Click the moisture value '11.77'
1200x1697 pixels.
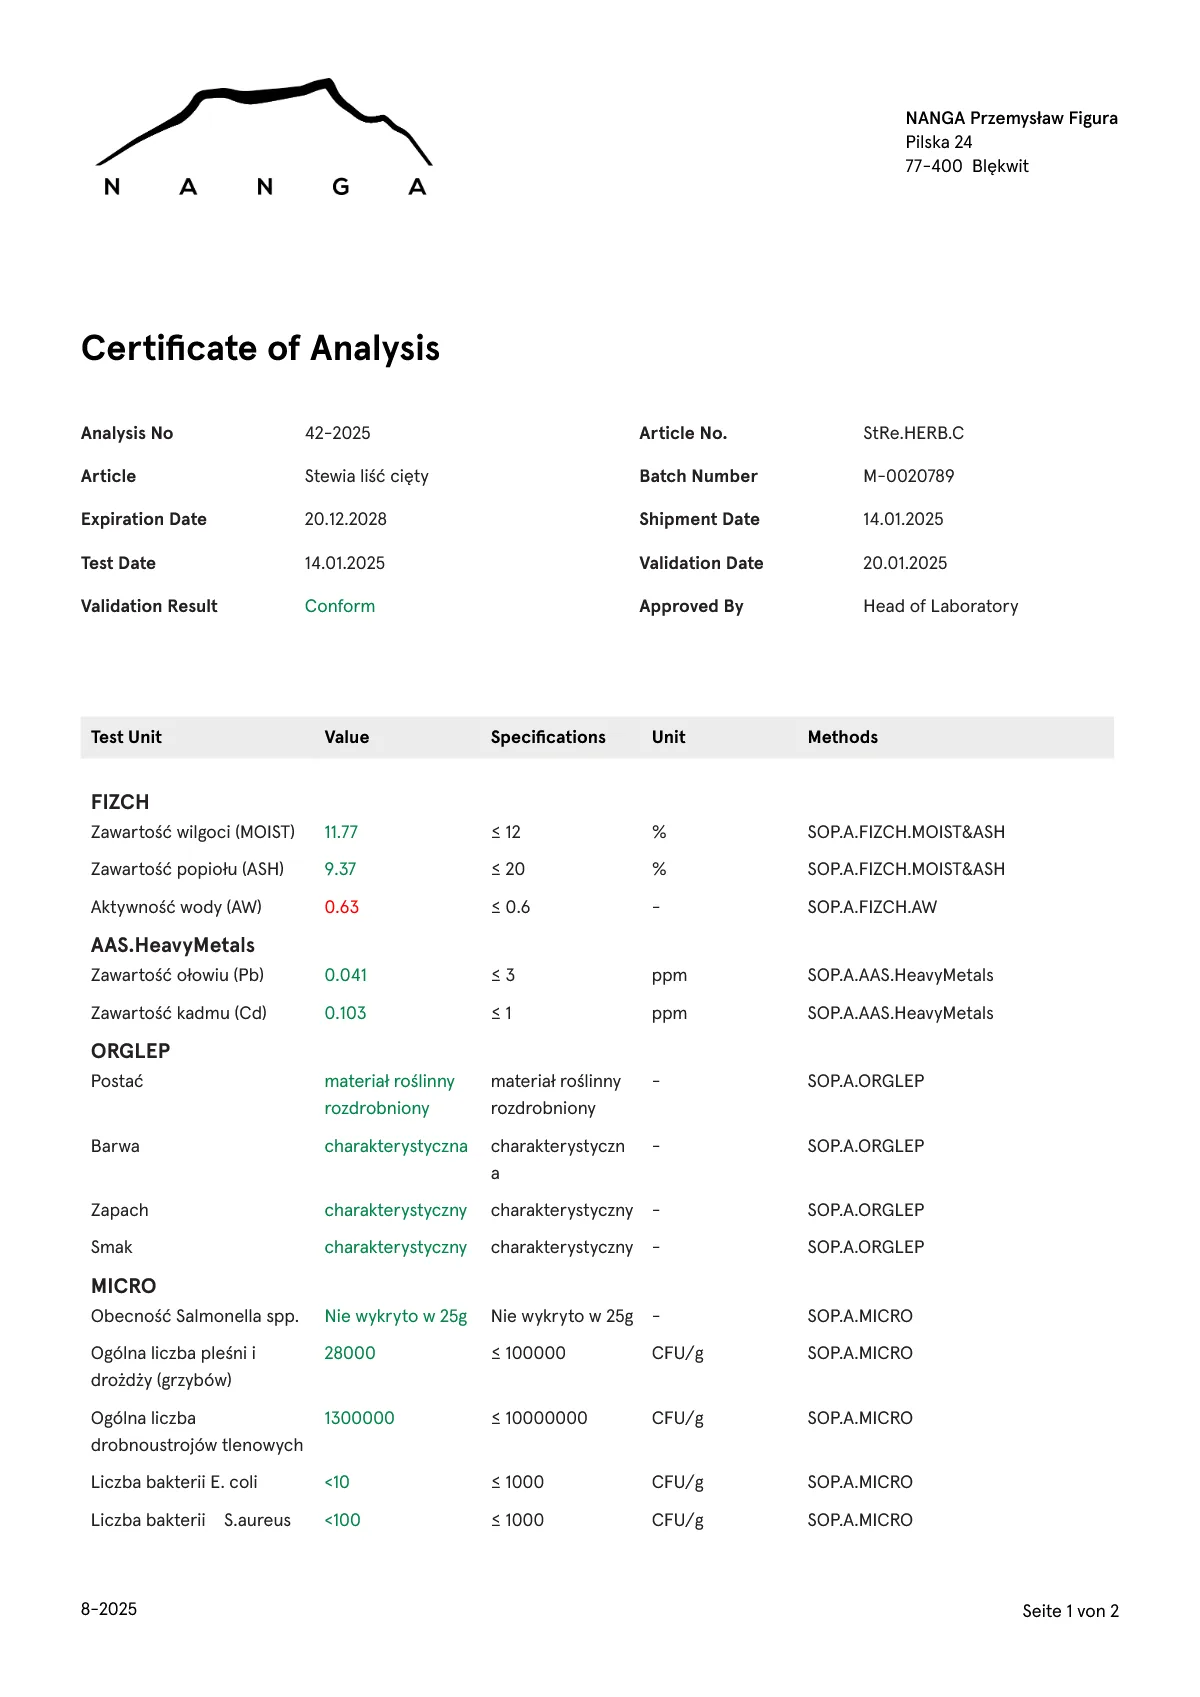341,832
